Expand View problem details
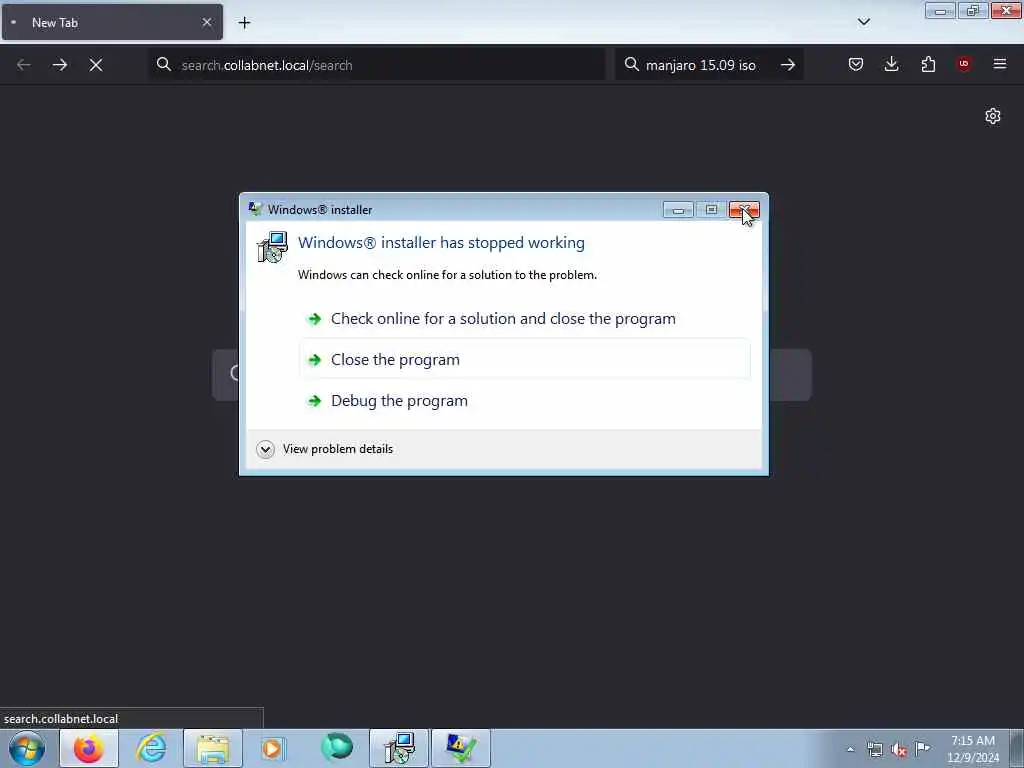 click(x=325, y=449)
